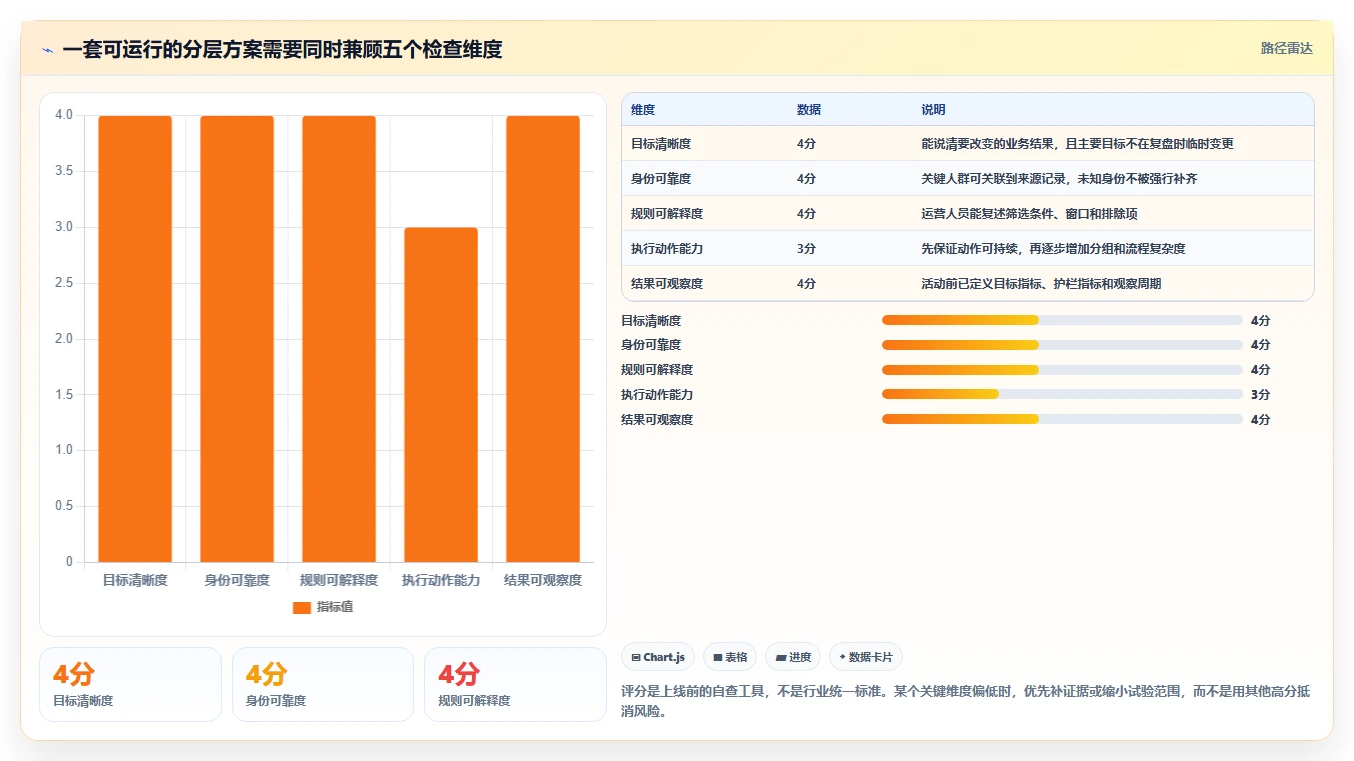Click the 3分 label beside 执行动作能力 progress
Screen dimensions: 1354x761
1260,395
